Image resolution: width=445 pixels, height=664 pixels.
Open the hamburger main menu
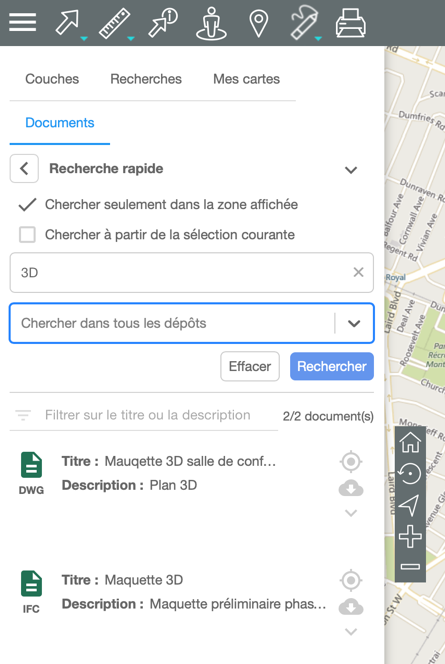coord(22,22)
